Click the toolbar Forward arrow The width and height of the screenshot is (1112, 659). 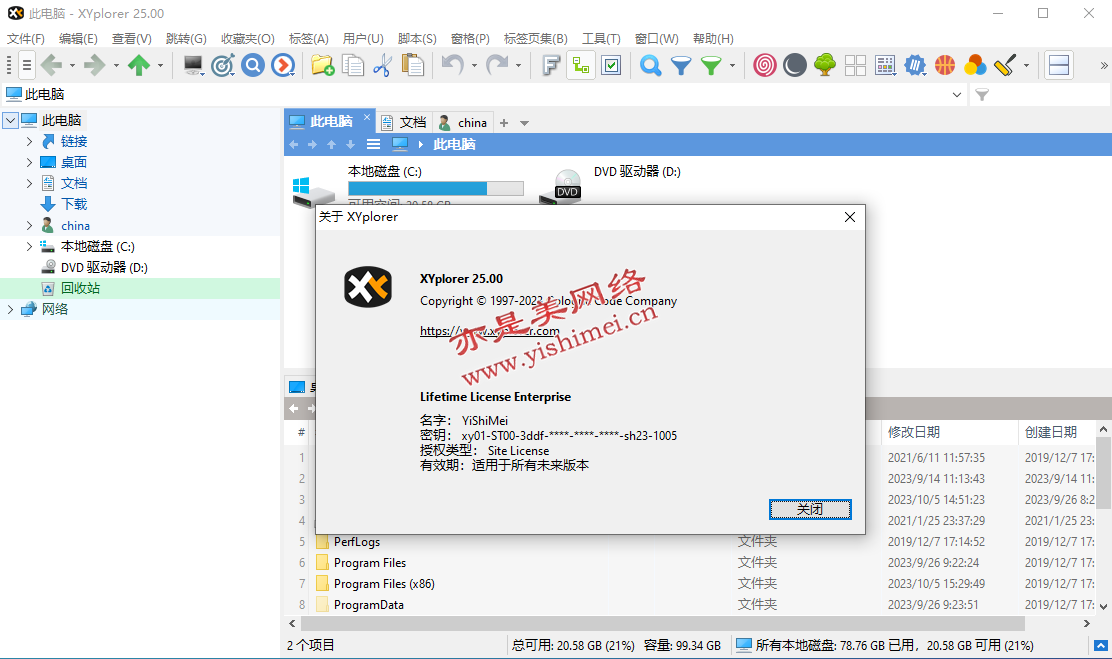tap(94, 65)
